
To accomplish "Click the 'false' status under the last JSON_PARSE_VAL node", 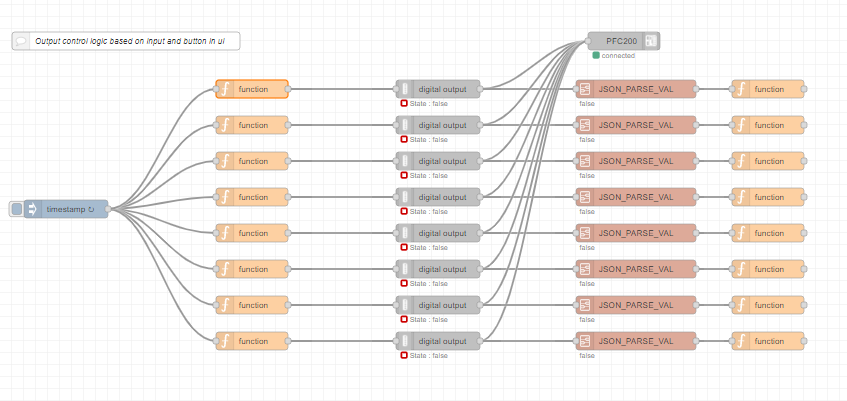I will pos(587,356).
